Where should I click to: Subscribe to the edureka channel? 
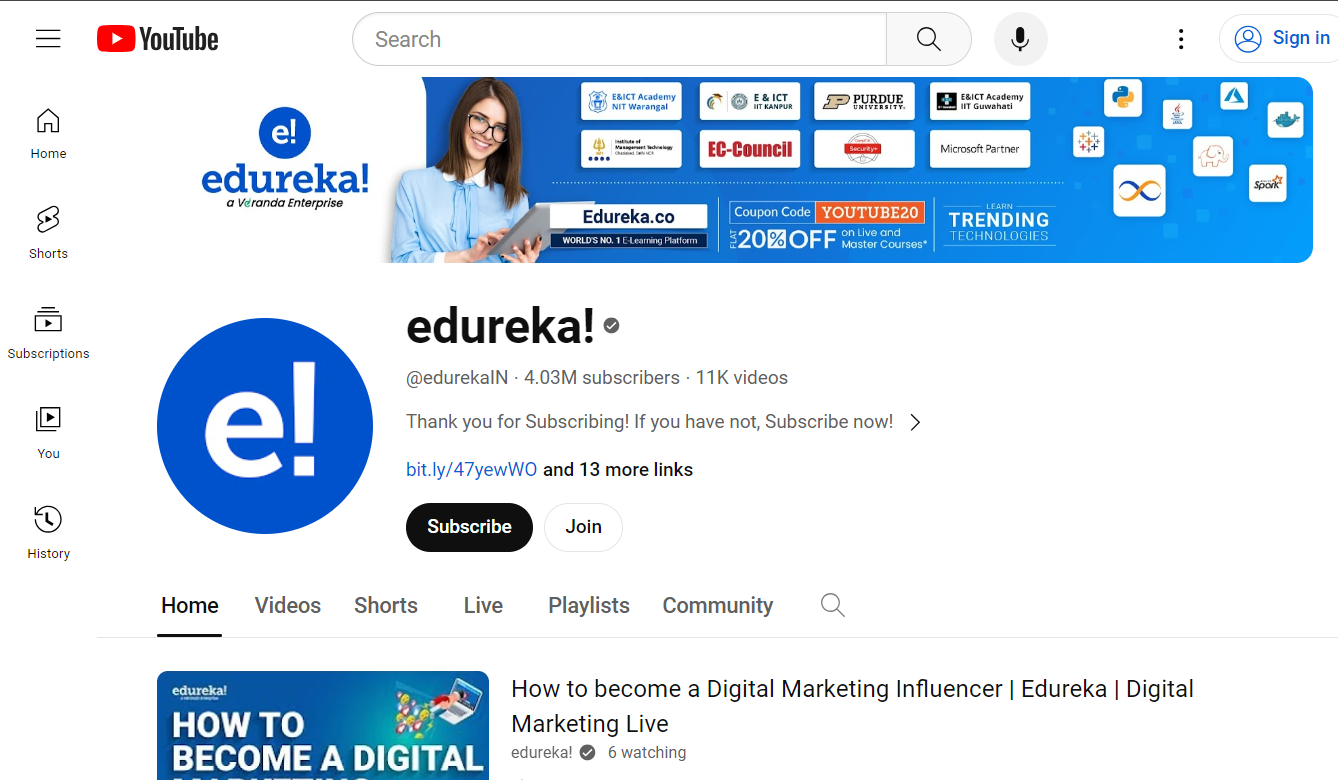point(469,527)
